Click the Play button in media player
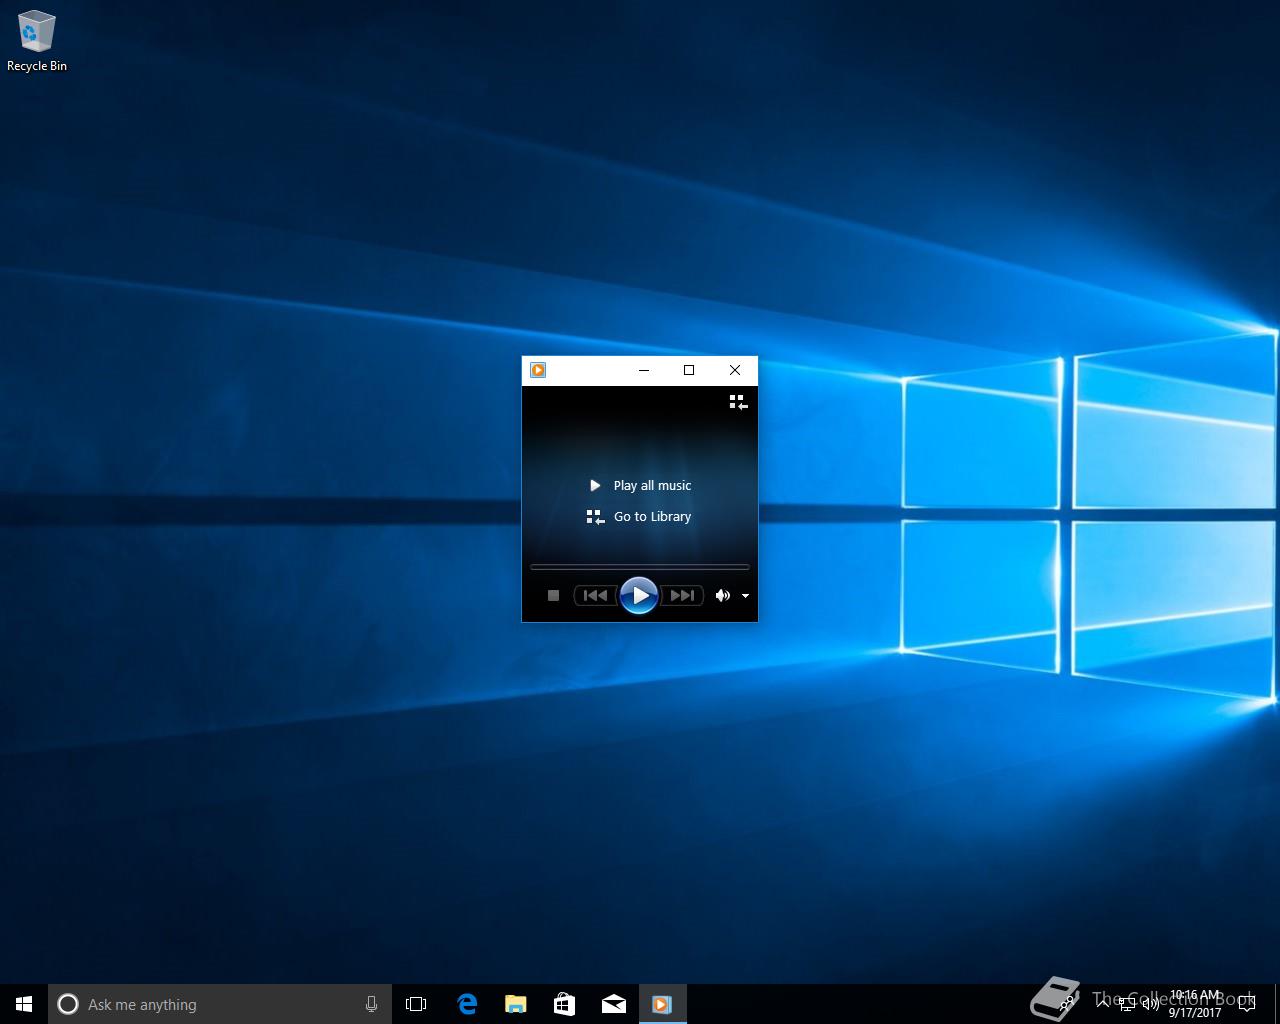The height and width of the screenshot is (1024, 1280). point(639,596)
